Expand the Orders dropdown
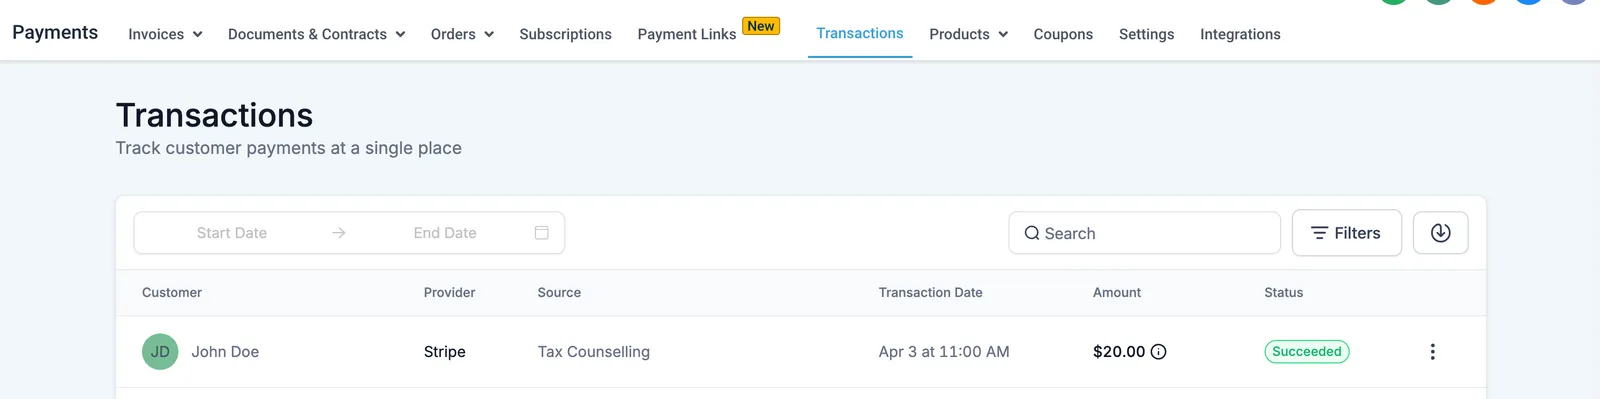Image resolution: width=1600 pixels, height=399 pixels. pyautogui.click(x=462, y=34)
